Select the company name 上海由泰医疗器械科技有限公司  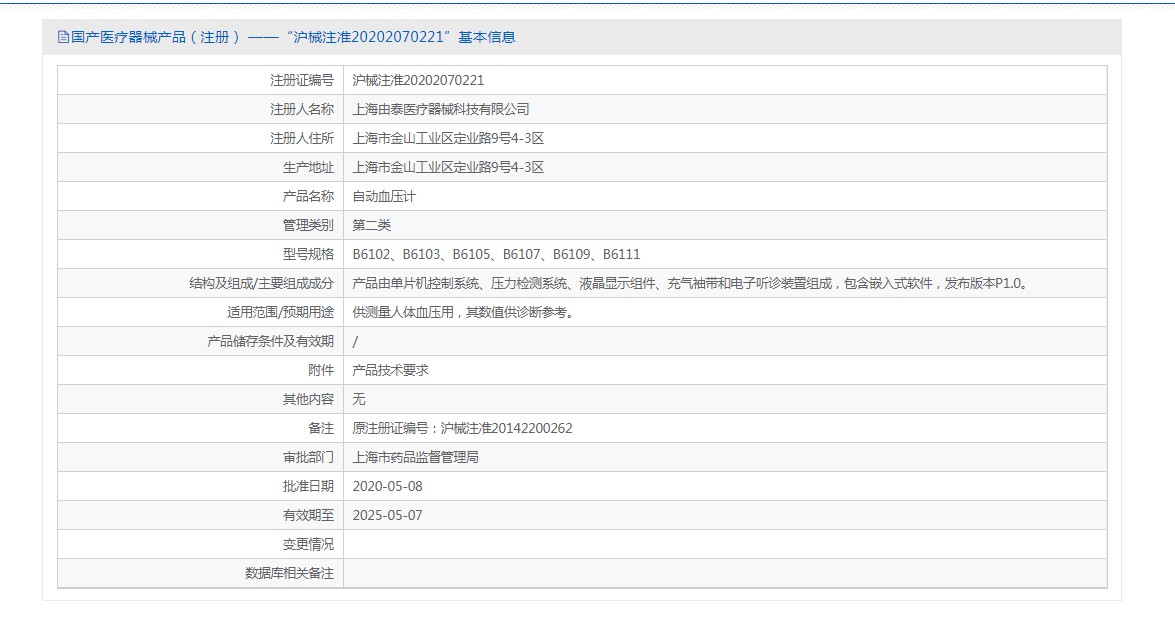click(441, 109)
